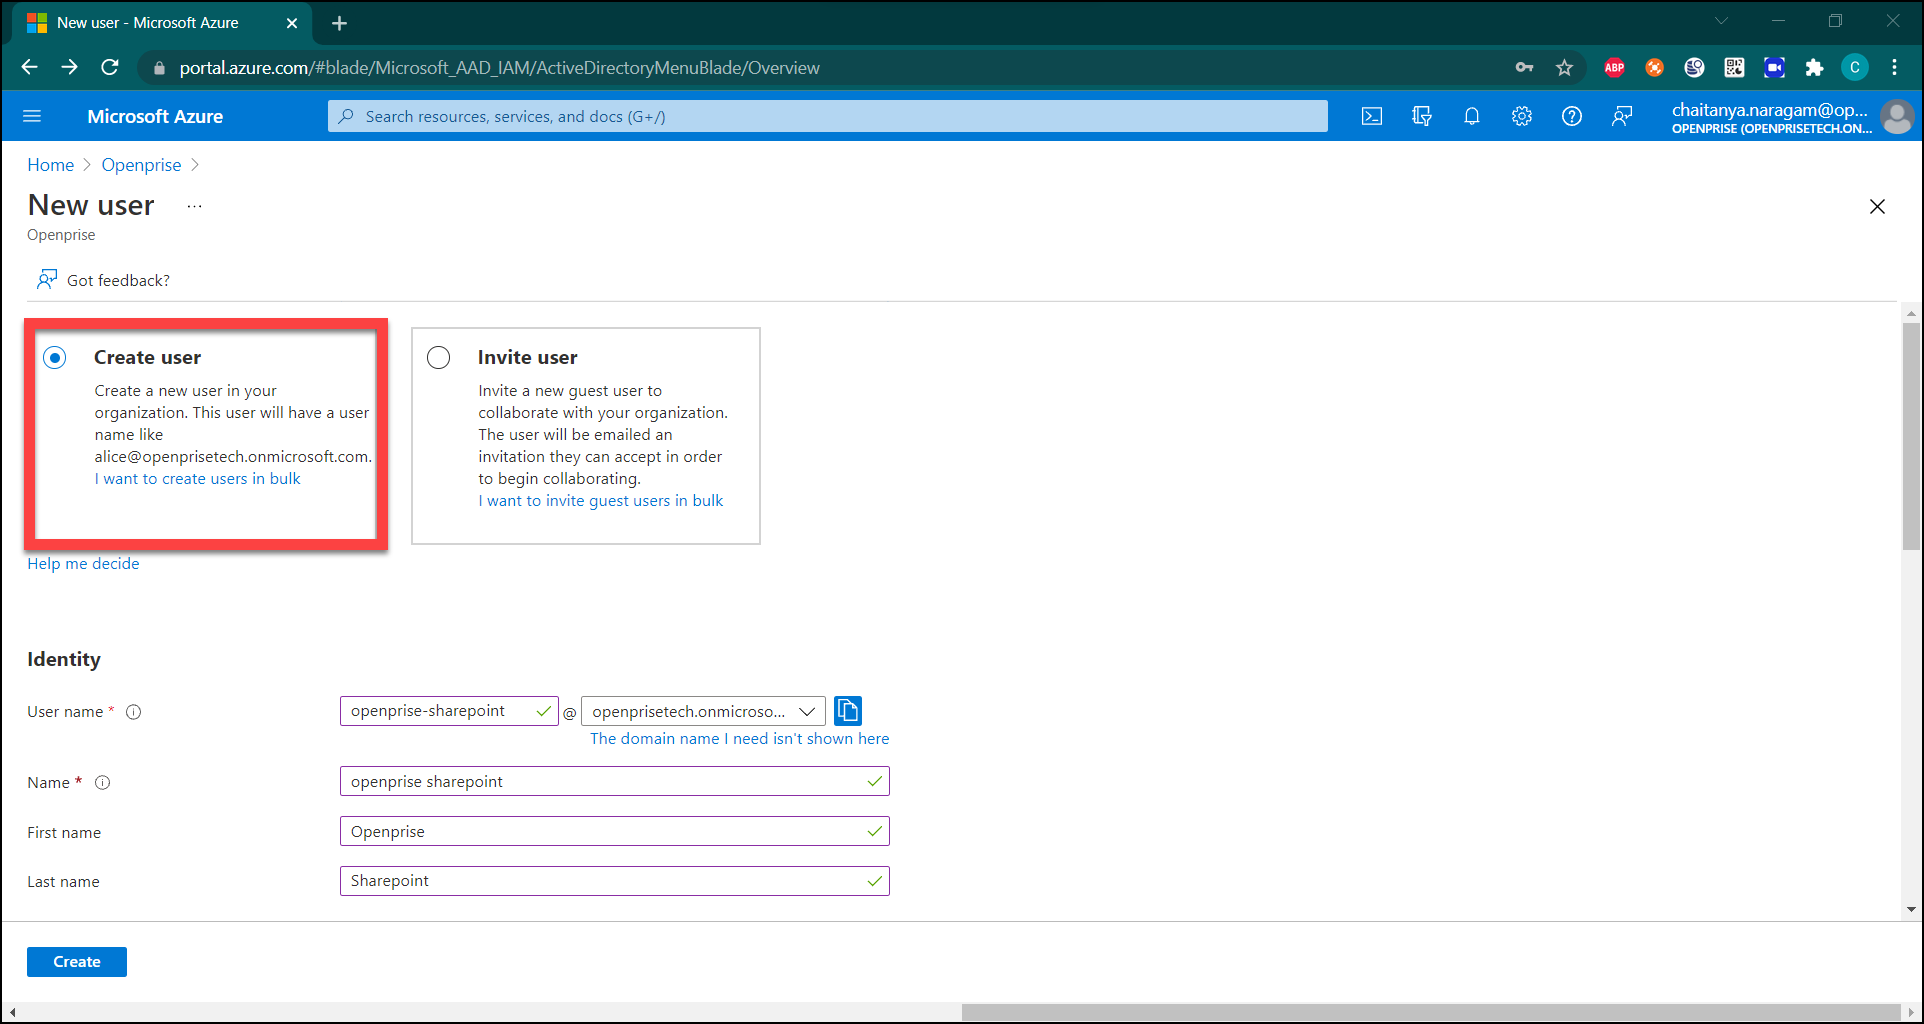1924x1024 pixels.
Task: Click the chaitanya.naragam account name text
Action: pyautogui.click(x=1769, y=110)
